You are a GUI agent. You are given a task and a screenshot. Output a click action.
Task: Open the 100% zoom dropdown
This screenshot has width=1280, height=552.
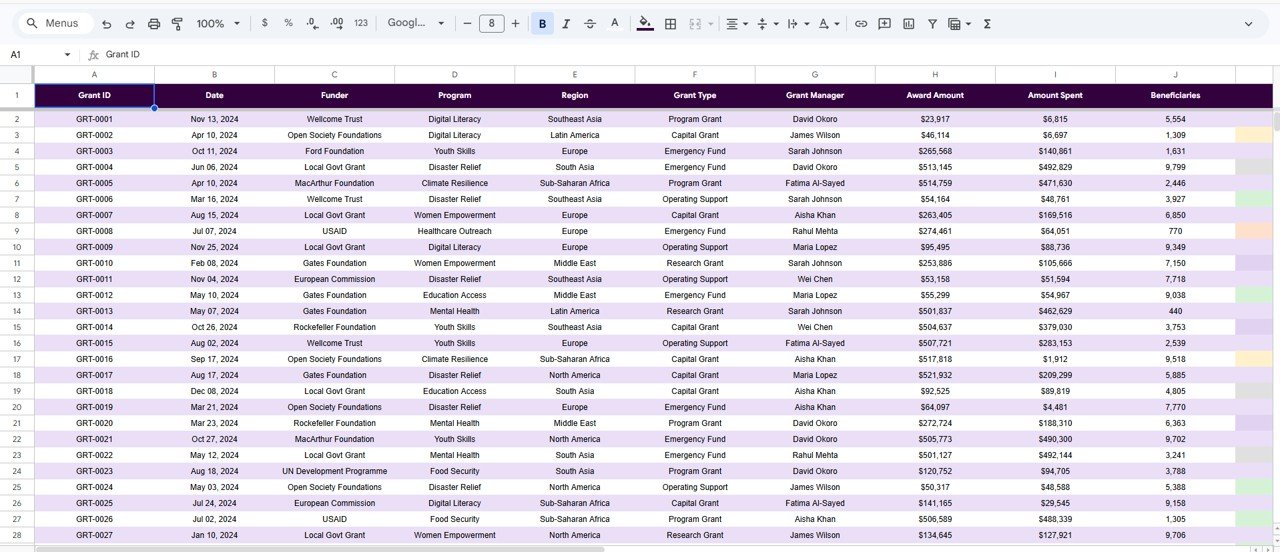218,23
